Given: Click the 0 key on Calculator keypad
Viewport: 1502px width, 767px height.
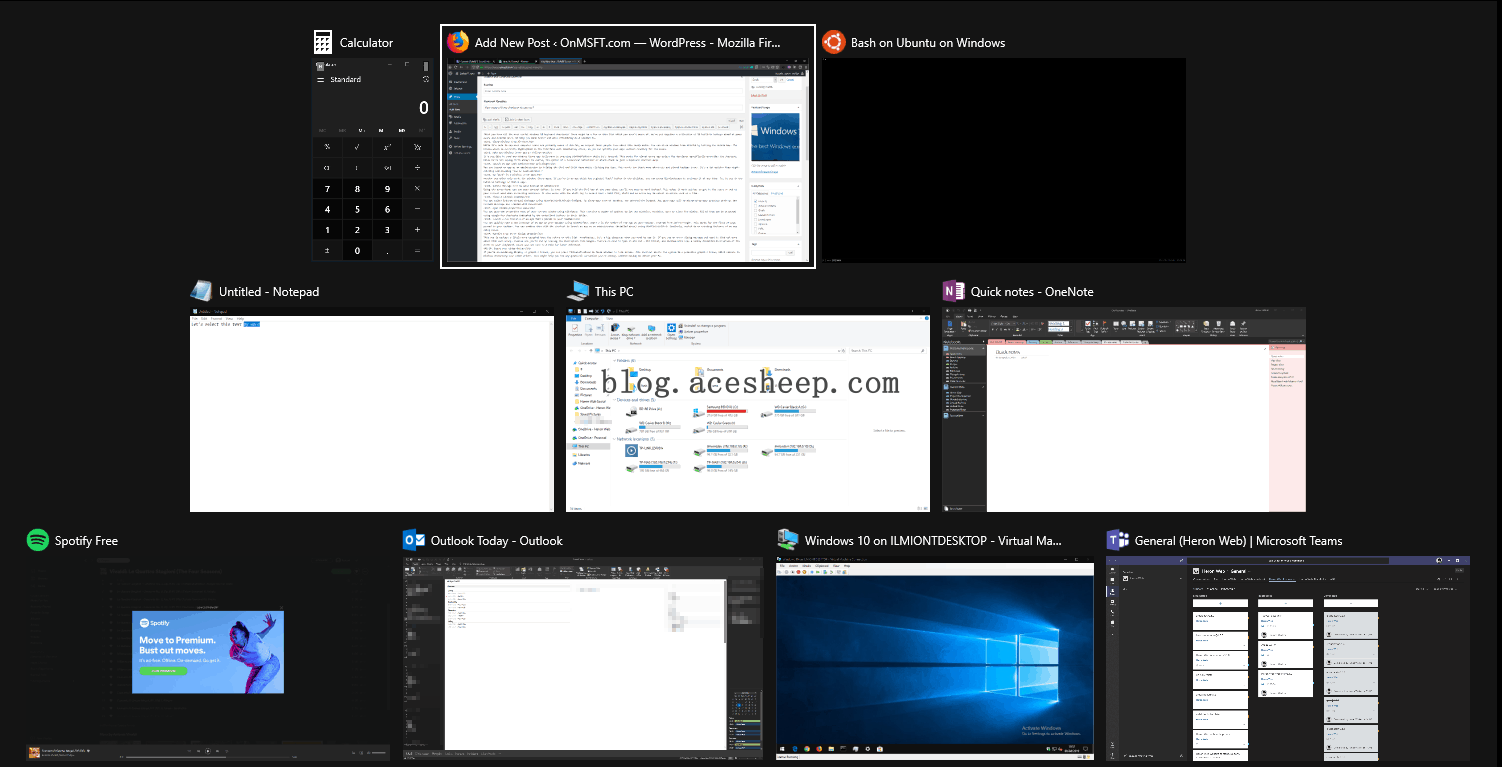Looking at the screenshot, I should (357, 251).
